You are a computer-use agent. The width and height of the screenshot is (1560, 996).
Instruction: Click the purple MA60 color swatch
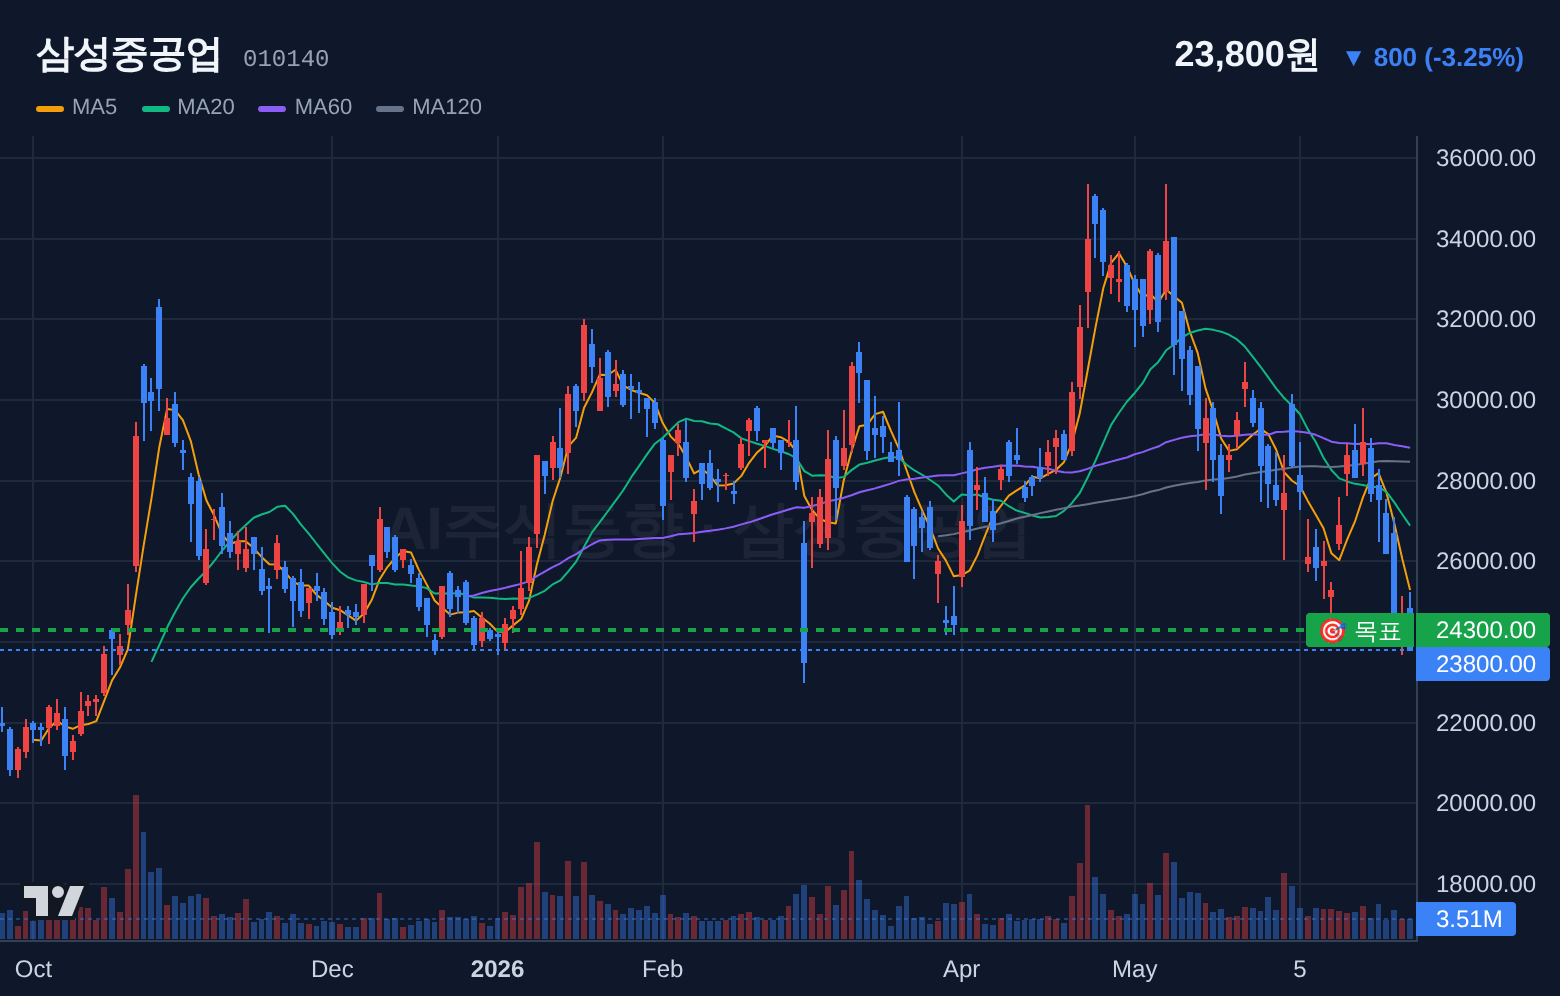272,108
